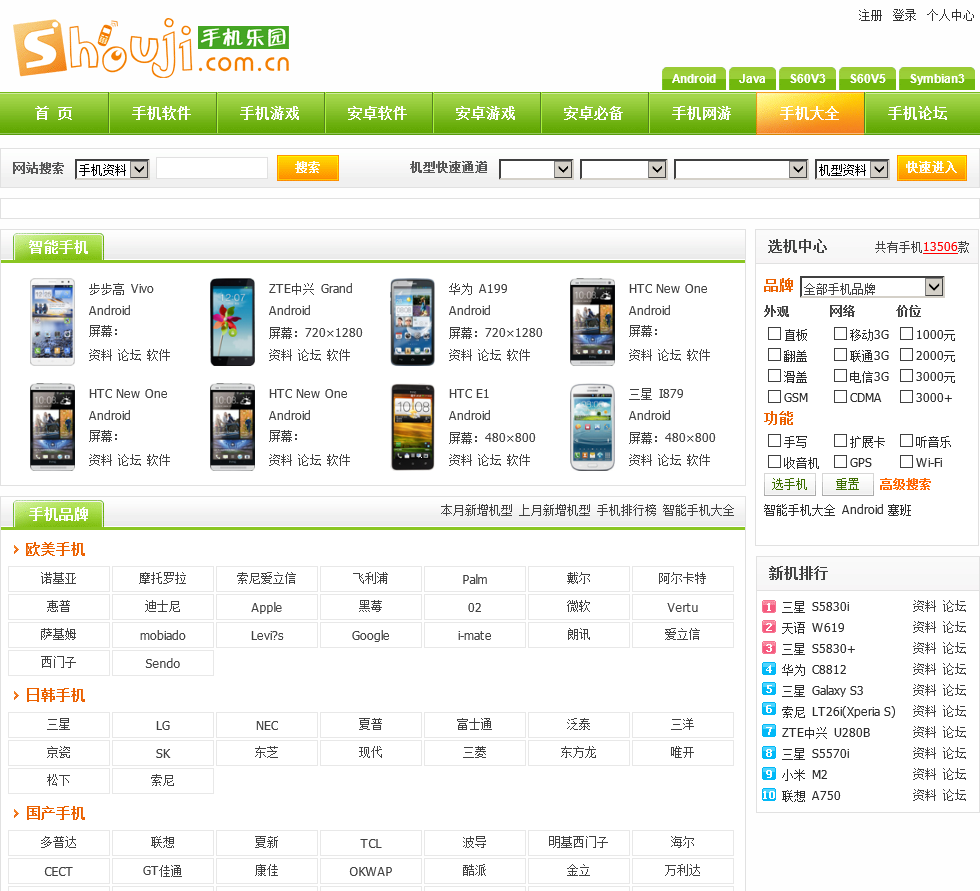Viewport: 980px width, 891px height.
Task: Switch to the Symbian3 platform tab
Action: point(937,79)
